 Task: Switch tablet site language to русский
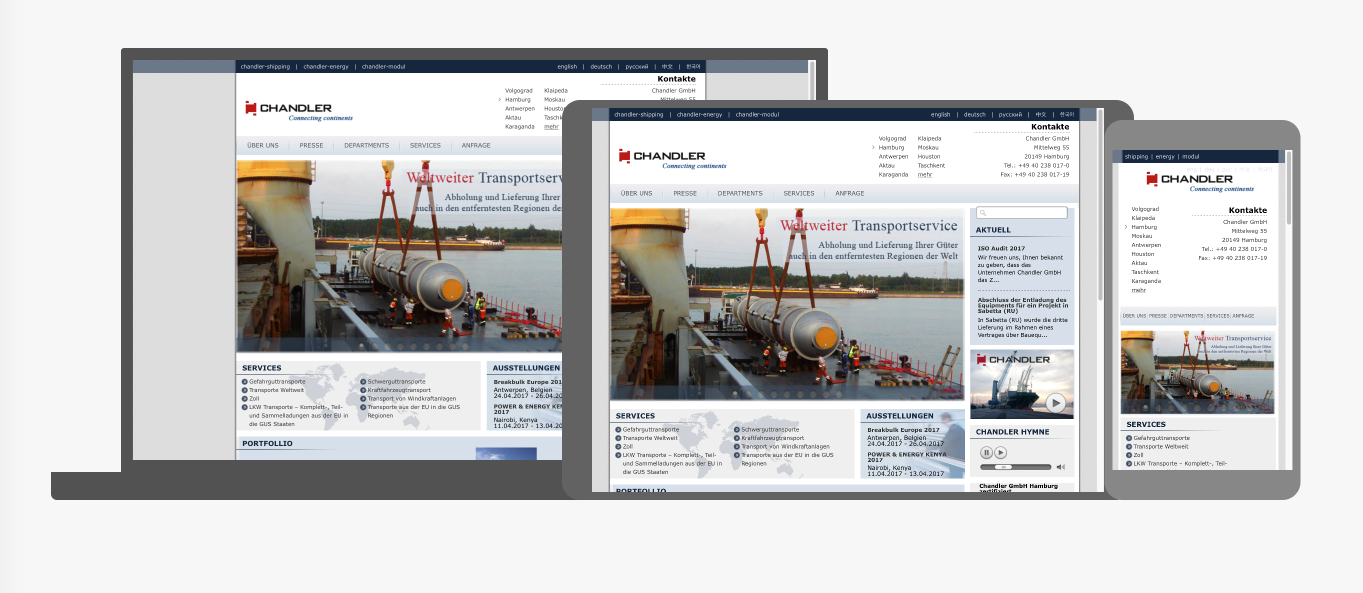1010,115
